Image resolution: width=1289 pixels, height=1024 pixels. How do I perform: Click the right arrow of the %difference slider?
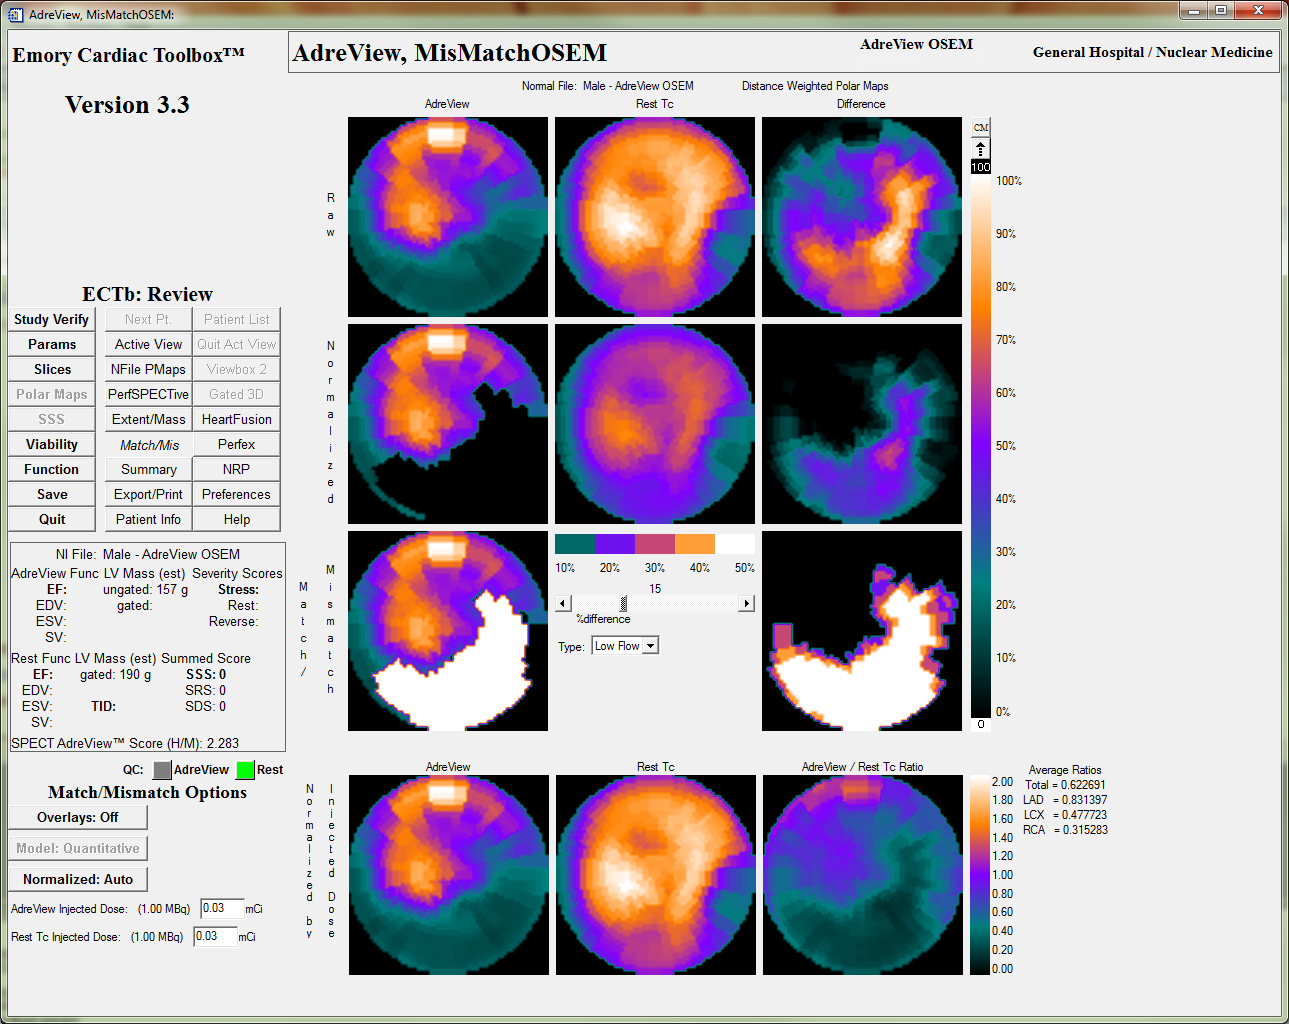pyautogui.click(x=746, y=603)
